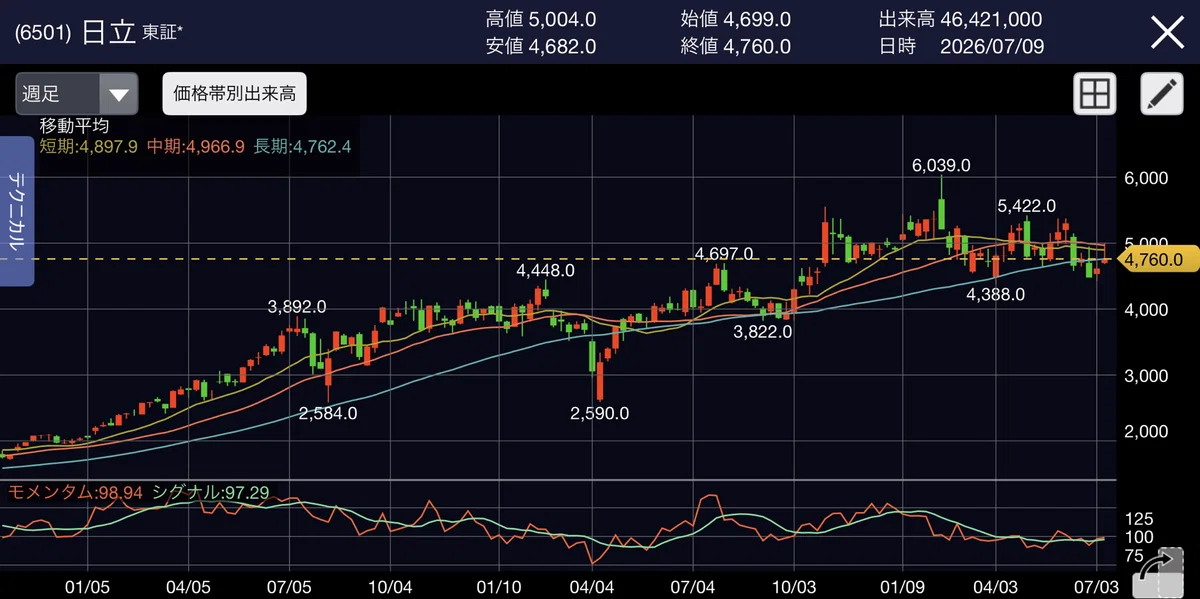Click the 価格帯別出来高 button

click(x=234, y=94)
